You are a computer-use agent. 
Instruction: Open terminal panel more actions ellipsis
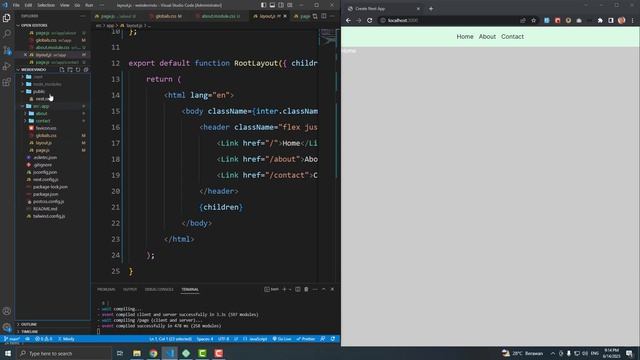tap(315, 289)
